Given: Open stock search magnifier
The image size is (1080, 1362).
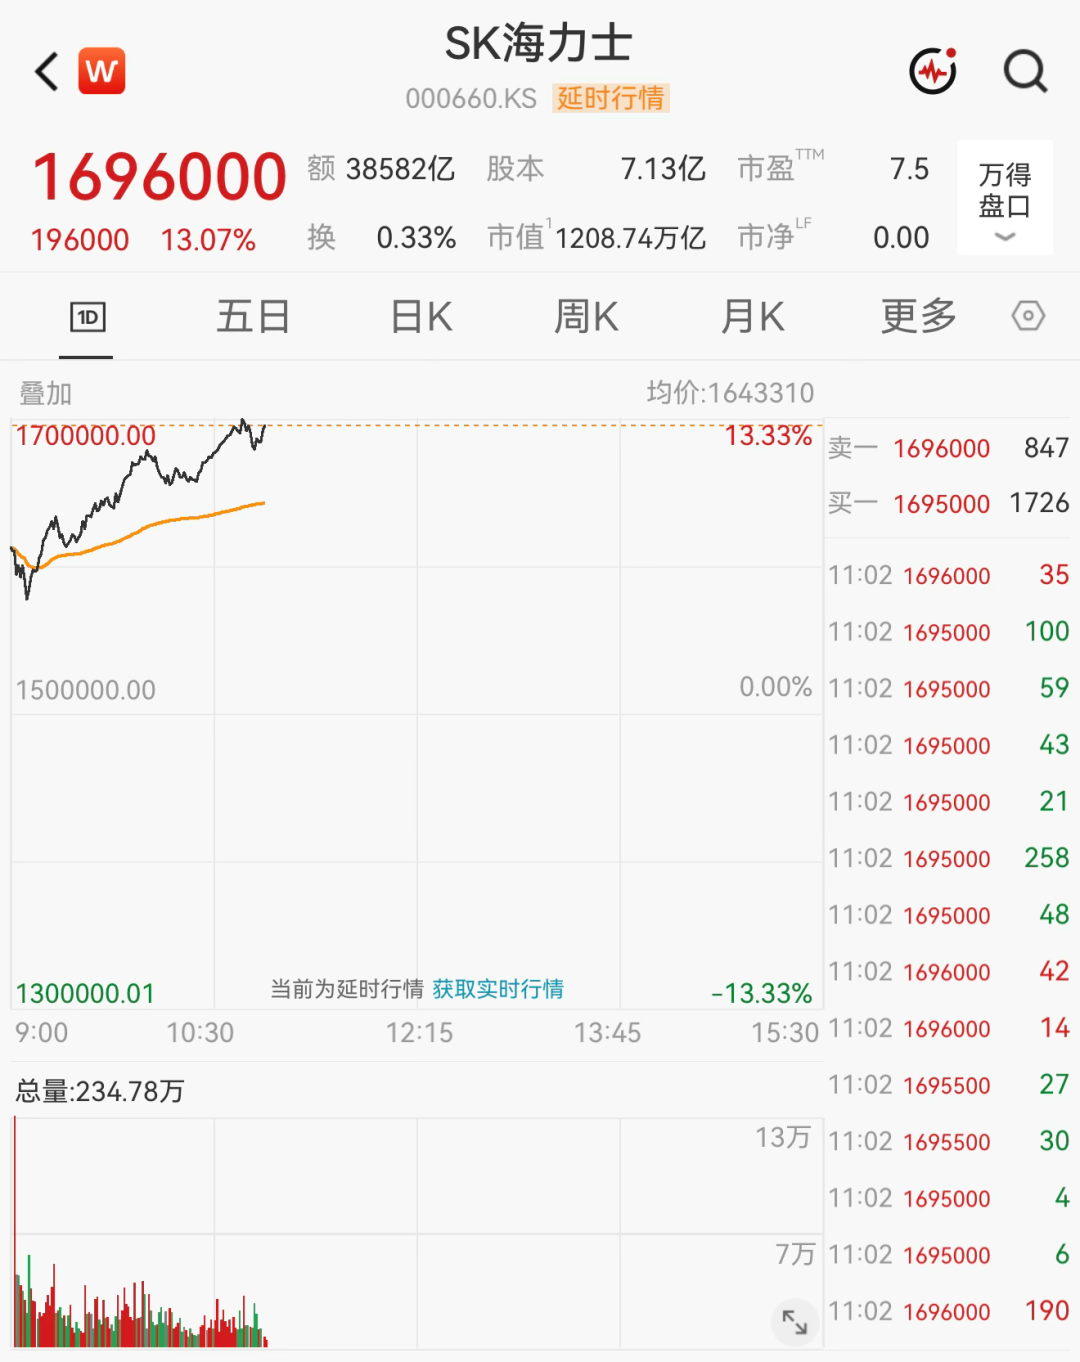Looking at the screenshot, I should point(1025,71).
